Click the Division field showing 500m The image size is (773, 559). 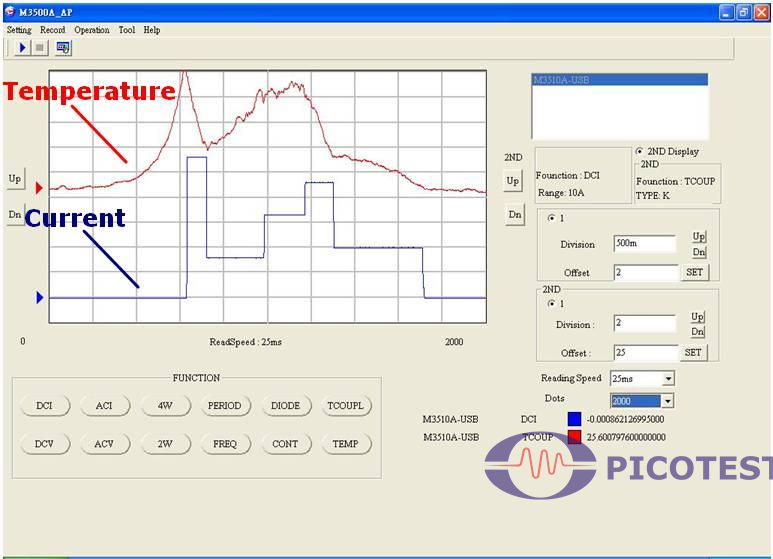point(645,244)
